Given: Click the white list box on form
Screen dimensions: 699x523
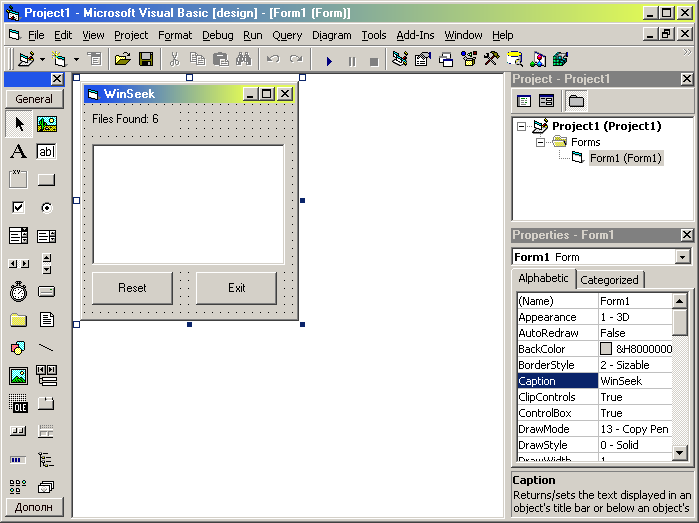Looking at the screenshot, I should point(188,204).
